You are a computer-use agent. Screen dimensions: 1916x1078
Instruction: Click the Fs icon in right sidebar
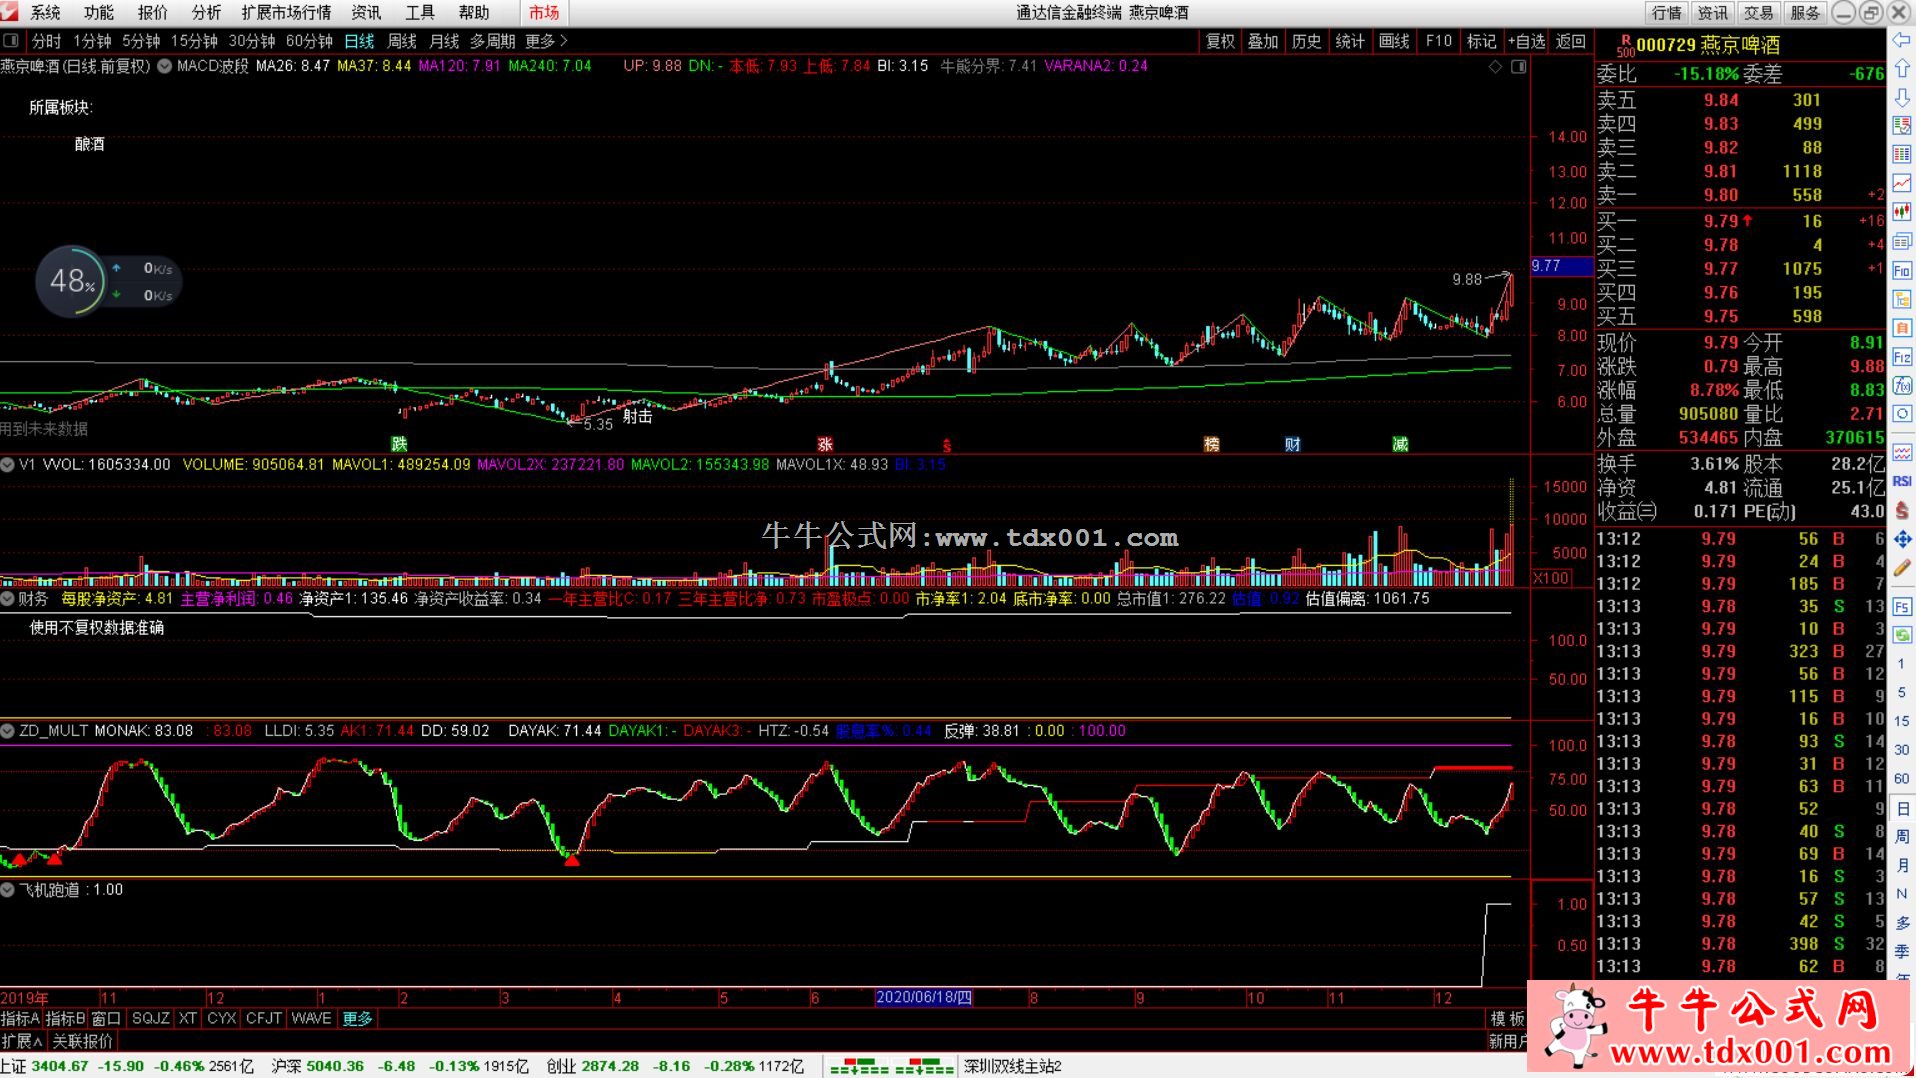point(1902,606)
